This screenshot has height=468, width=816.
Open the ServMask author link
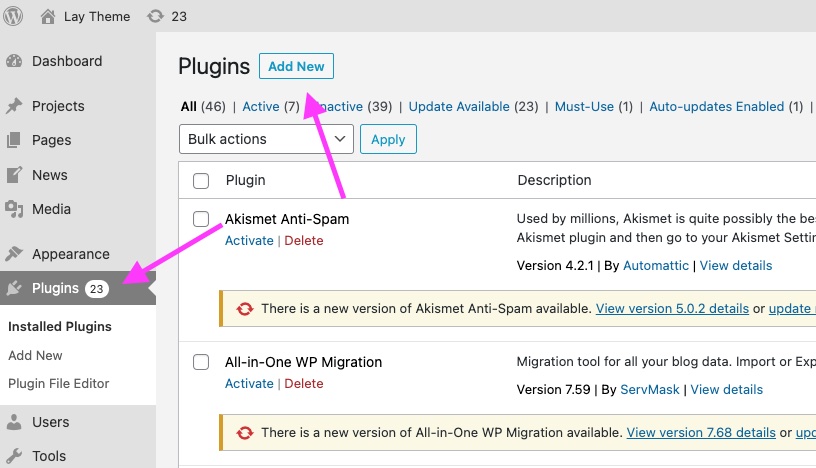pos(650,390)
